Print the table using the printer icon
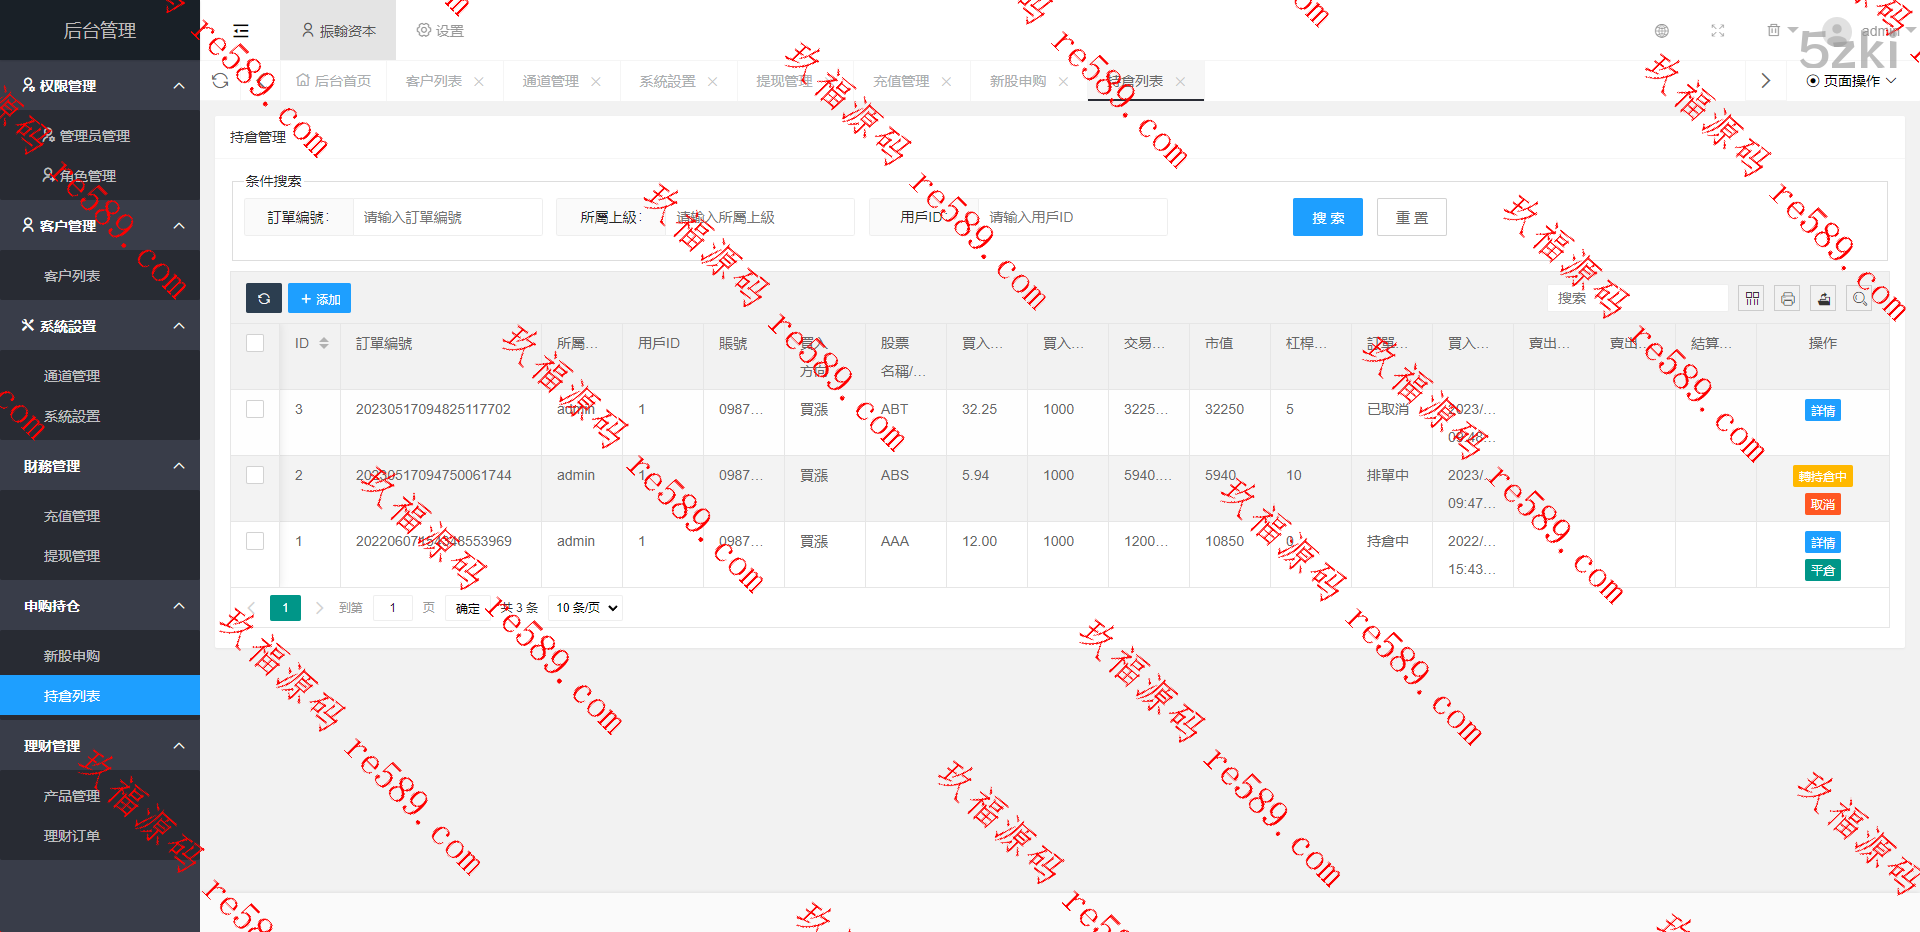The height and width of the screenshot is (932, 1920). click(1787, 298)
